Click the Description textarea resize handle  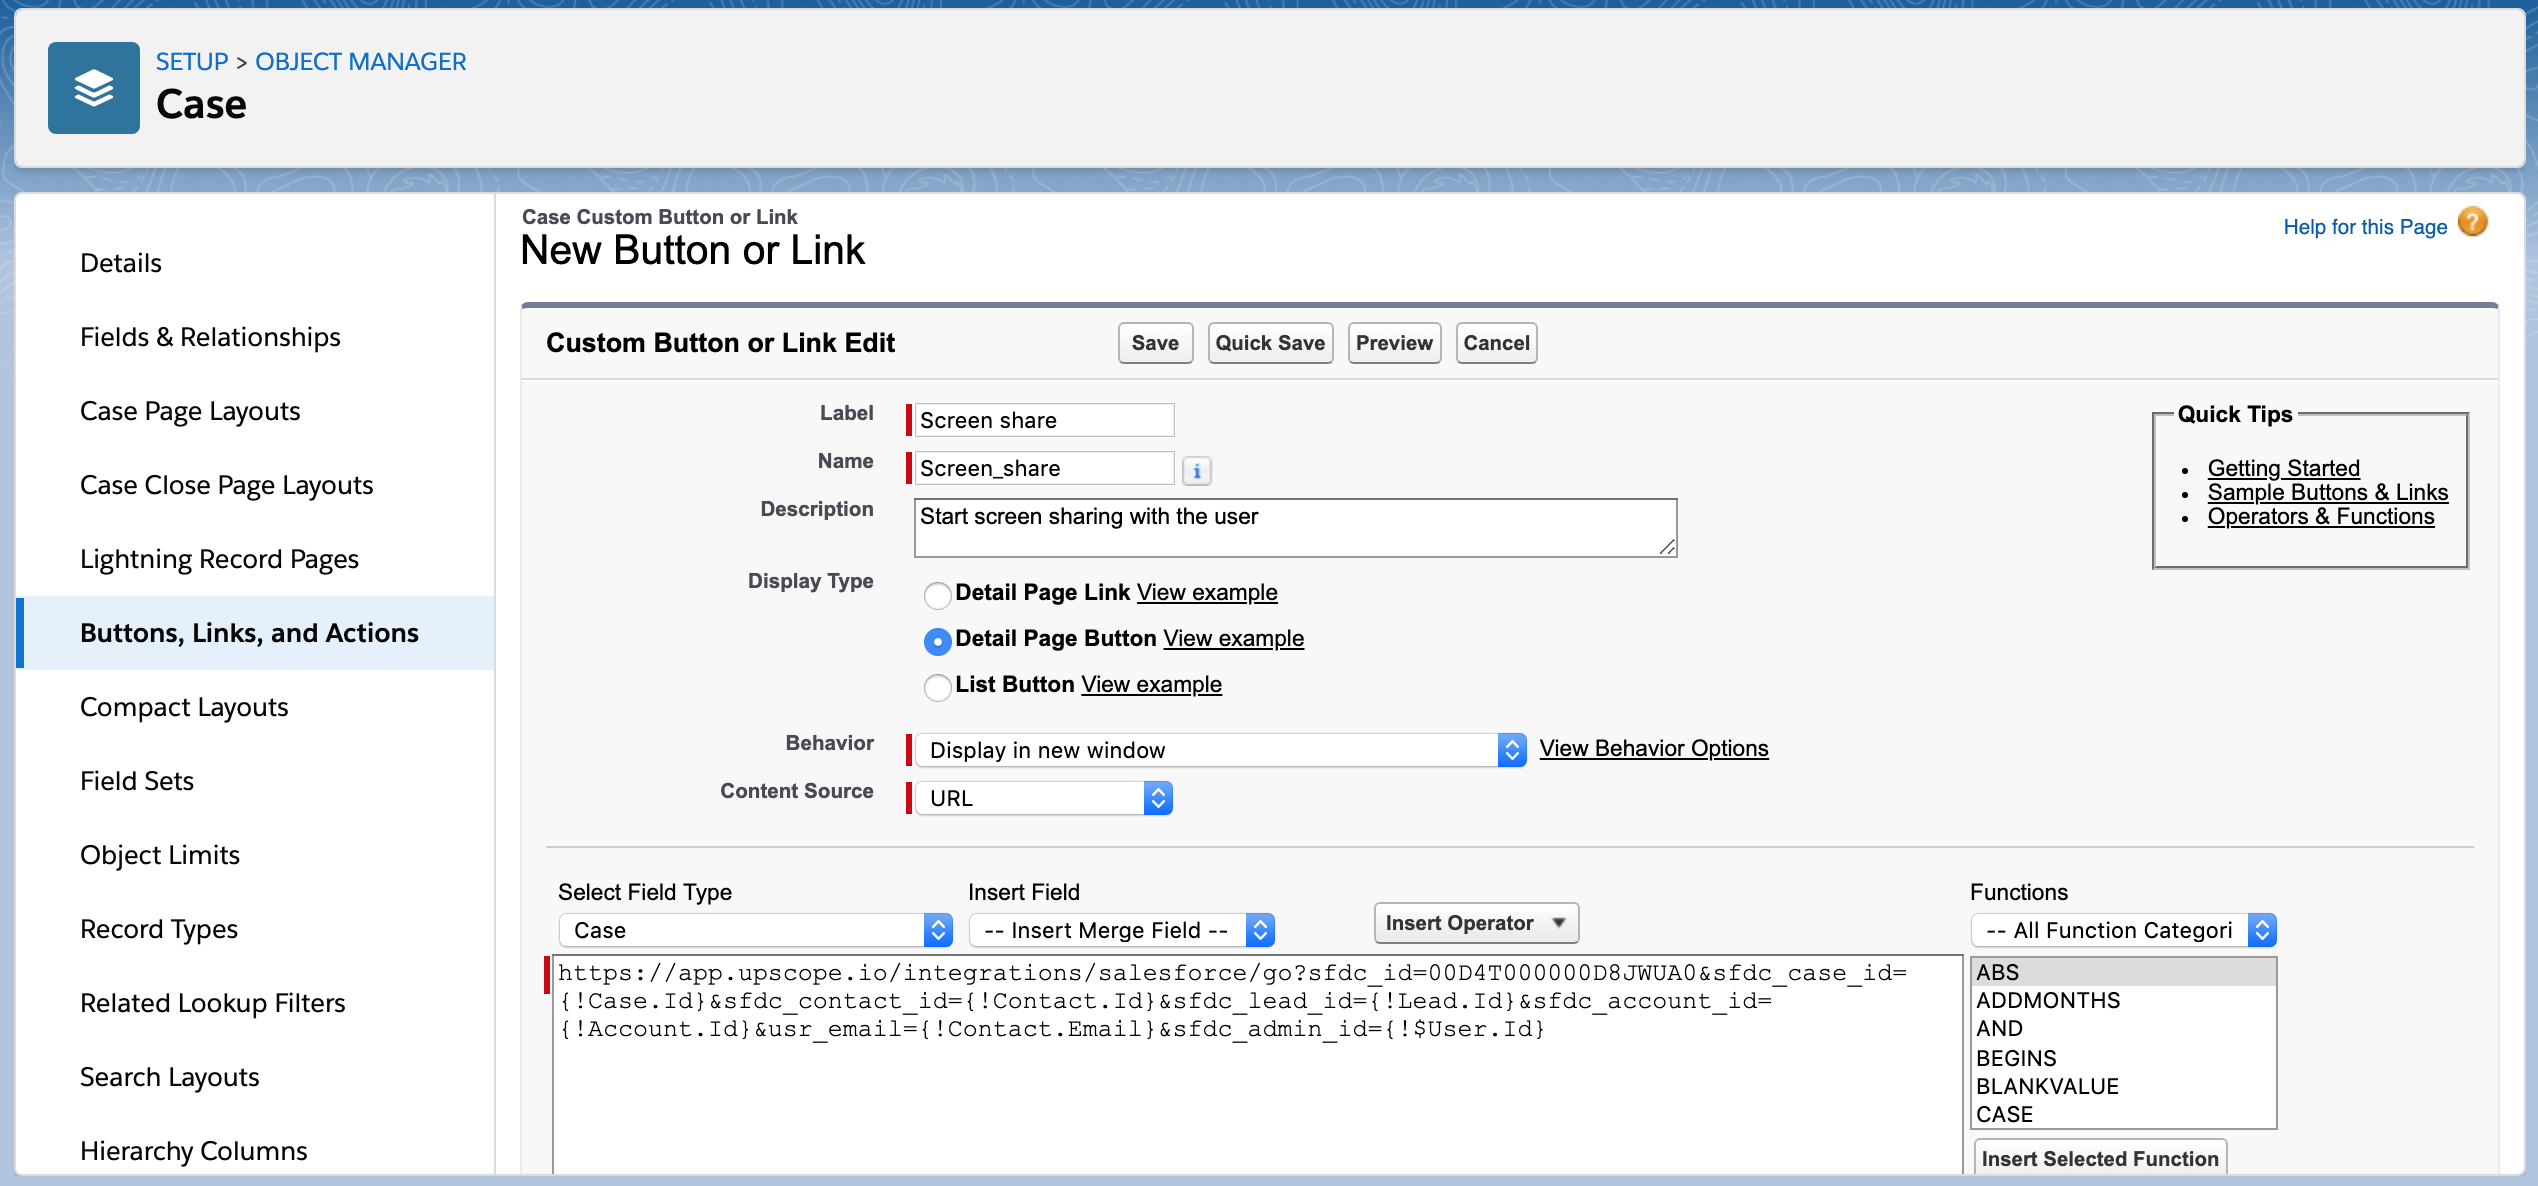[x=1666, y=547]
